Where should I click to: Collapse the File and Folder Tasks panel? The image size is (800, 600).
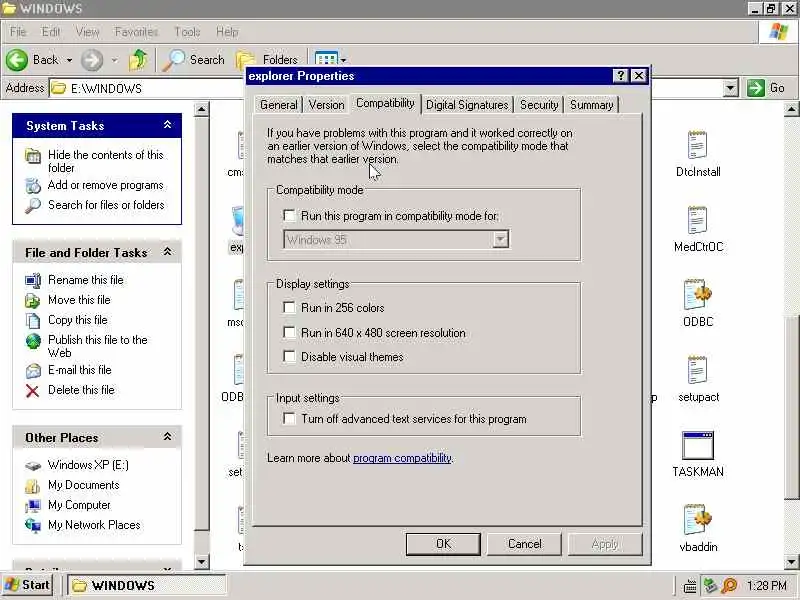167,252
